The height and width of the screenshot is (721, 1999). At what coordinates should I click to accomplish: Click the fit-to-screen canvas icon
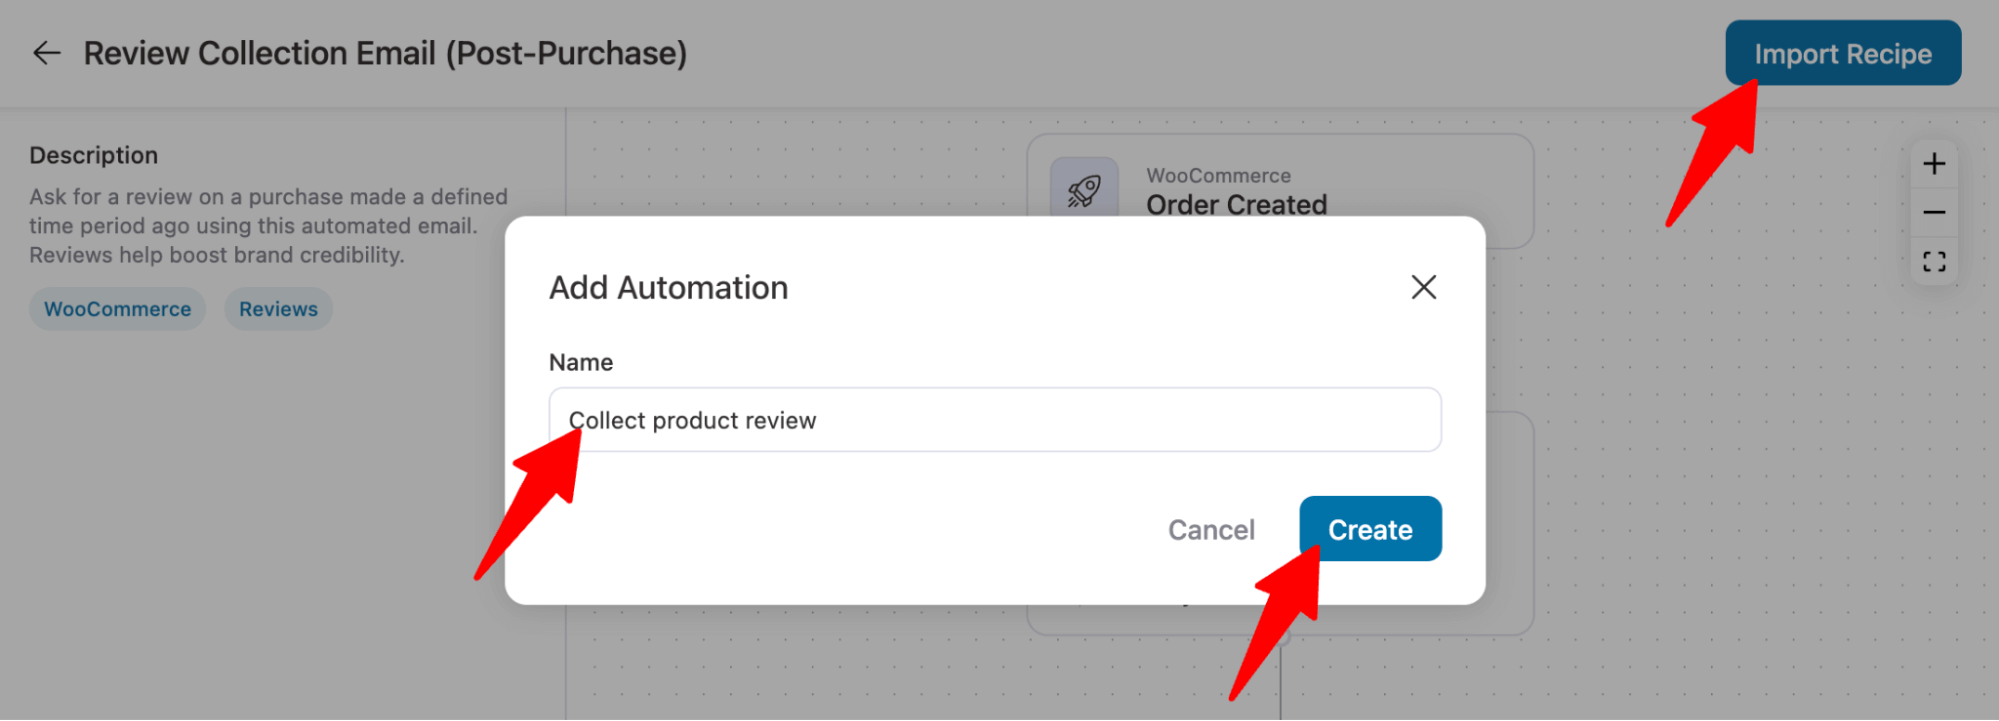(1935, 260)
